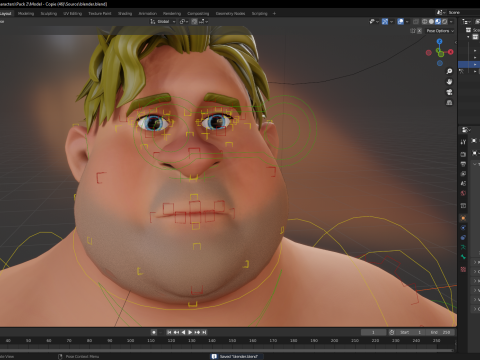
Task: Open the Render properties tab
Action: (x=463, y=154)
